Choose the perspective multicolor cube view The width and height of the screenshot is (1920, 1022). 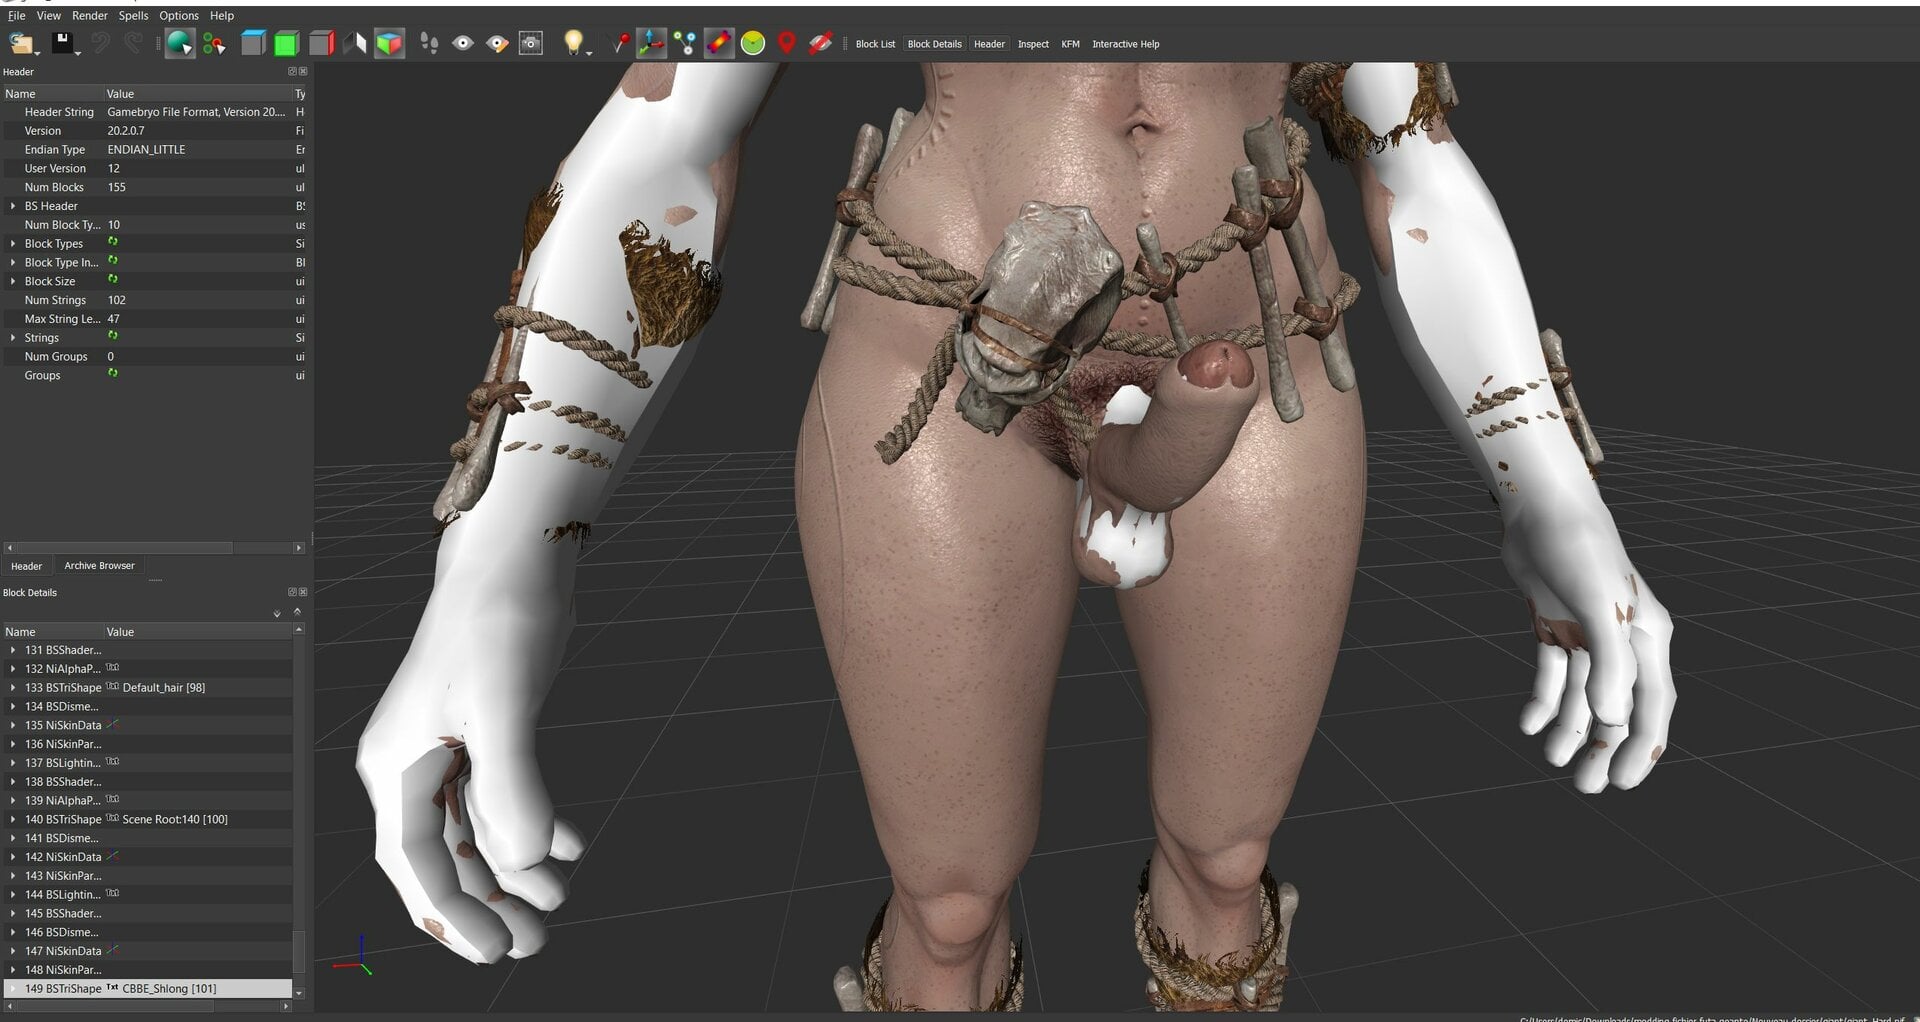pos(389,43)
